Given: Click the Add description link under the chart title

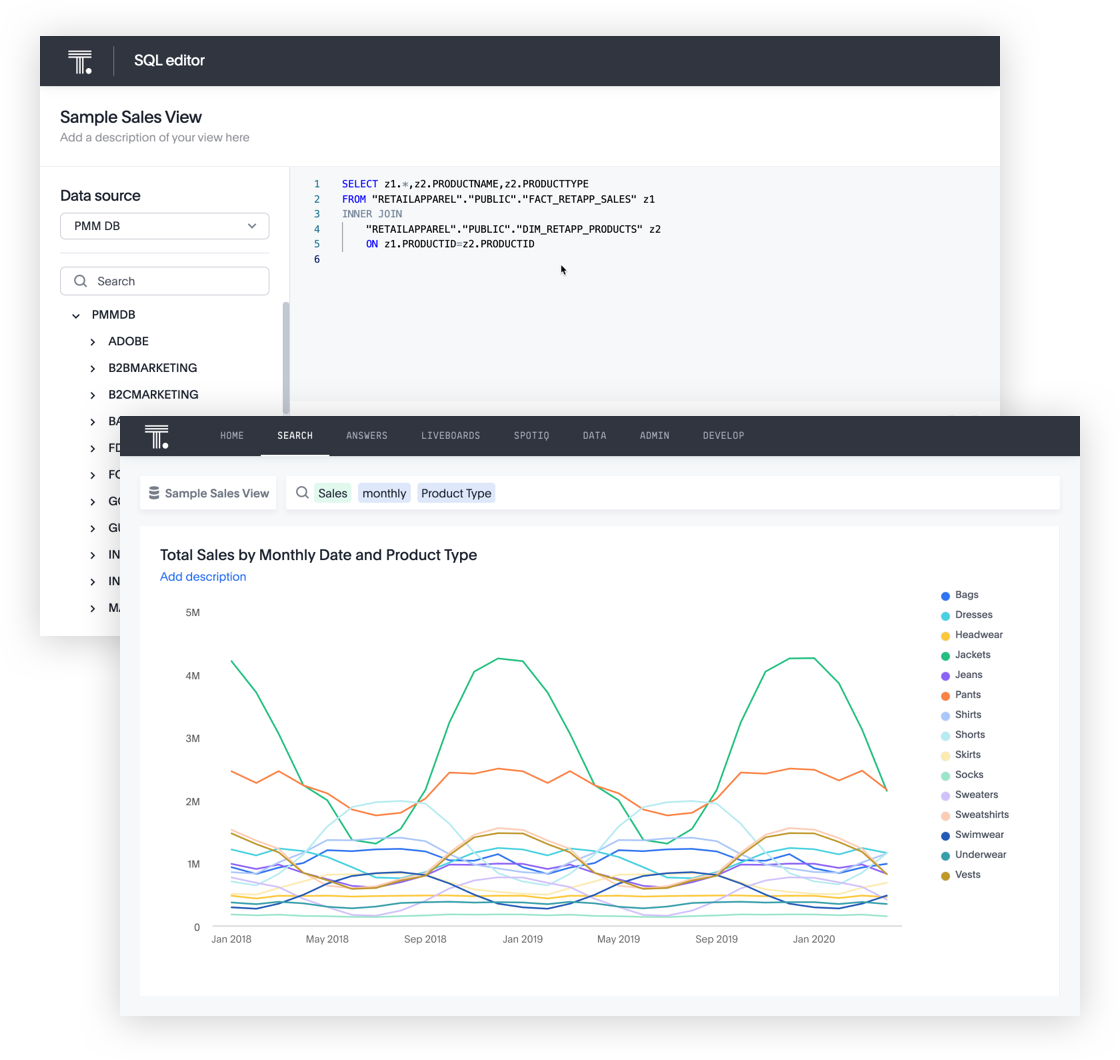Looking at the screenshot, I should click(203, 576).
